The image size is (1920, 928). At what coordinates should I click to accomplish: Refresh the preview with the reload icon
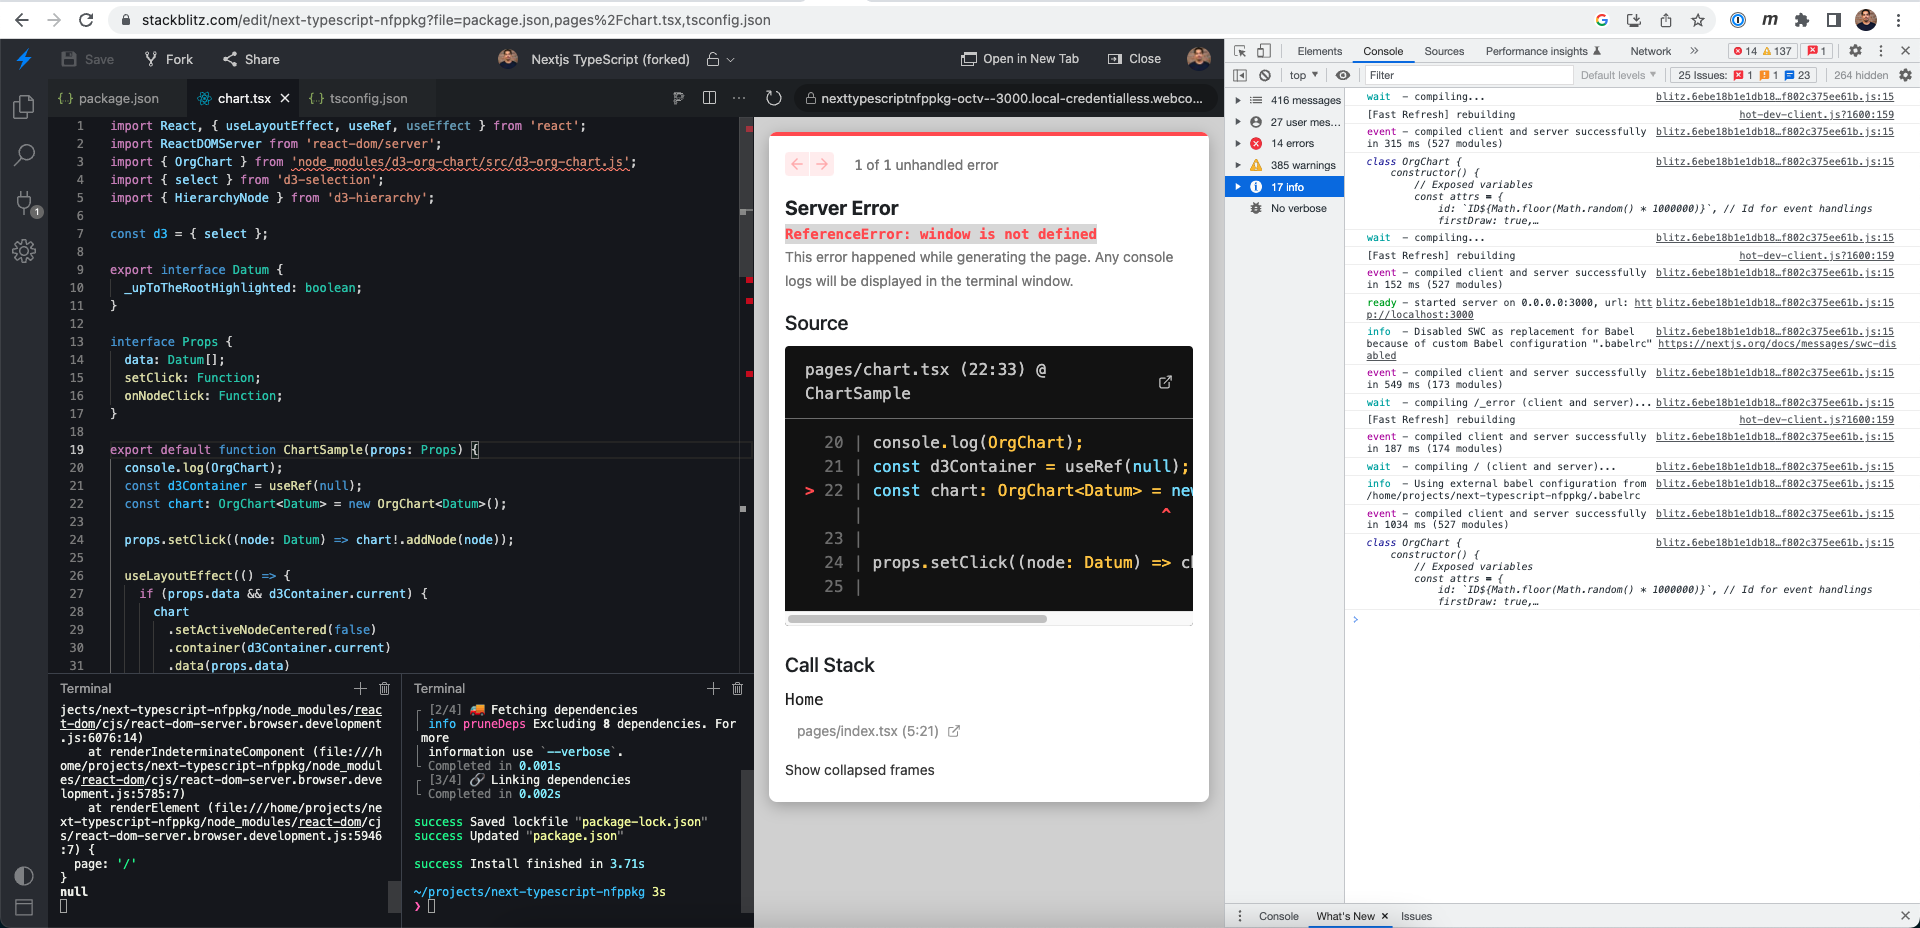click(x=773, y=98)
